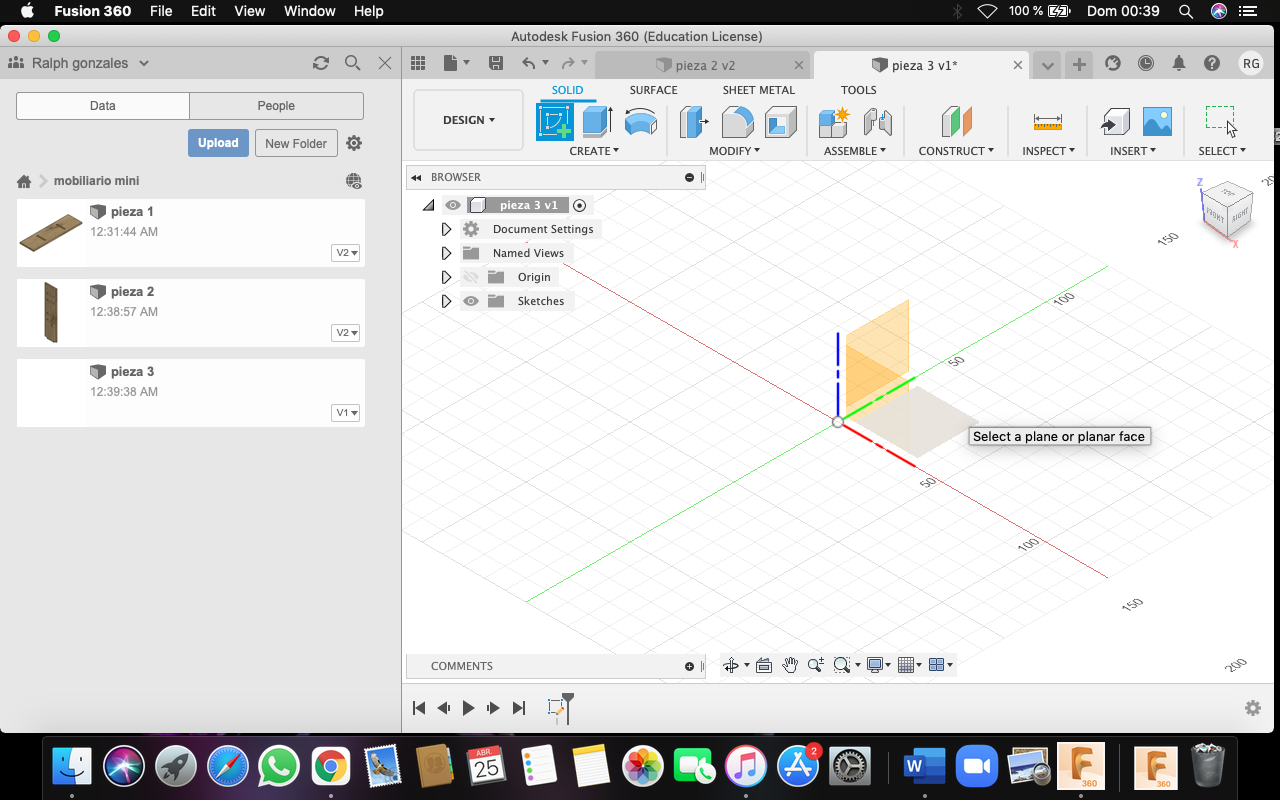Switch to the People tab in data panel
1280x800 pixels.
pos(276,106)
